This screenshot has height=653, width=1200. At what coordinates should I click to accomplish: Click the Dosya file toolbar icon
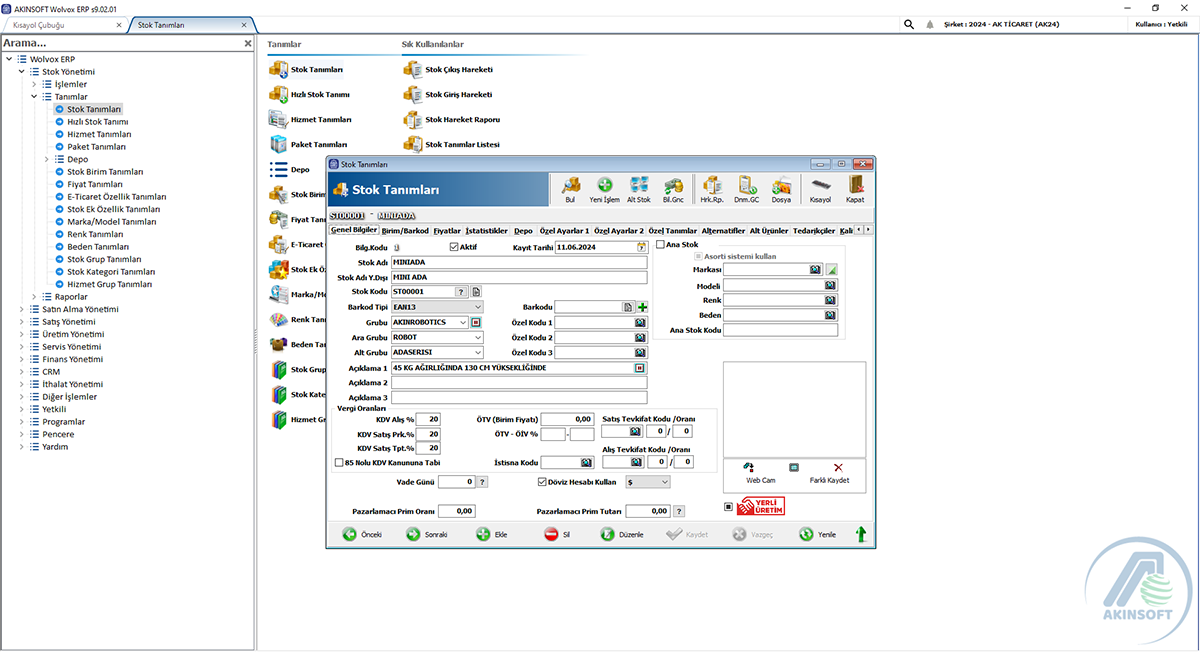[x=780, y=187]
